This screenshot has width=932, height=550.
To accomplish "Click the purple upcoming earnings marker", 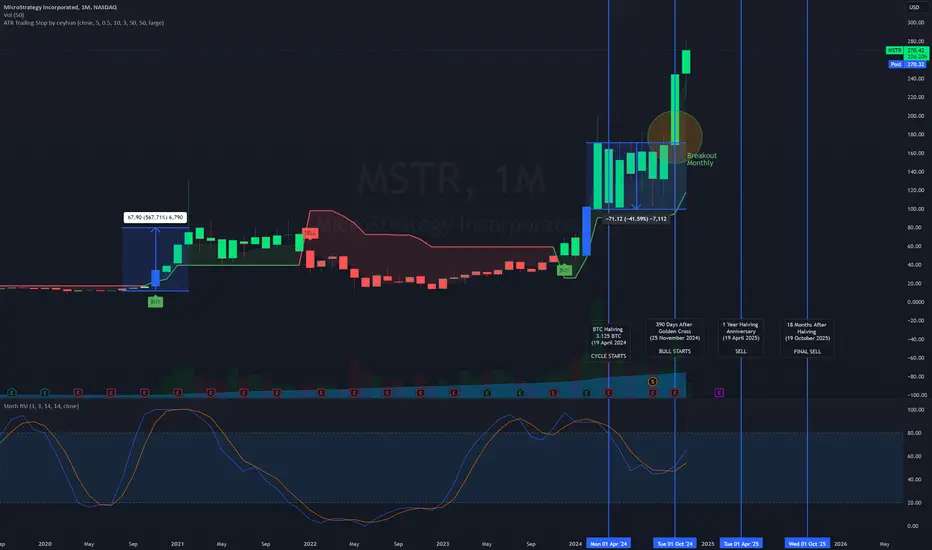I will 719,392.
